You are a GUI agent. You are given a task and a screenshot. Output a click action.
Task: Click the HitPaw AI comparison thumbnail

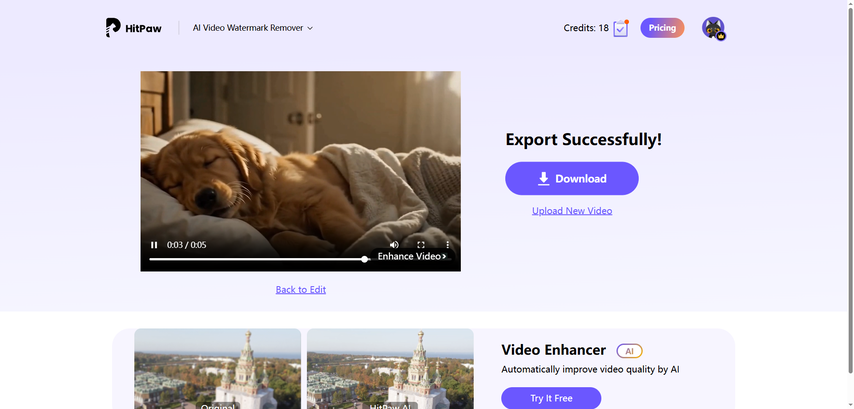[390, 369]
